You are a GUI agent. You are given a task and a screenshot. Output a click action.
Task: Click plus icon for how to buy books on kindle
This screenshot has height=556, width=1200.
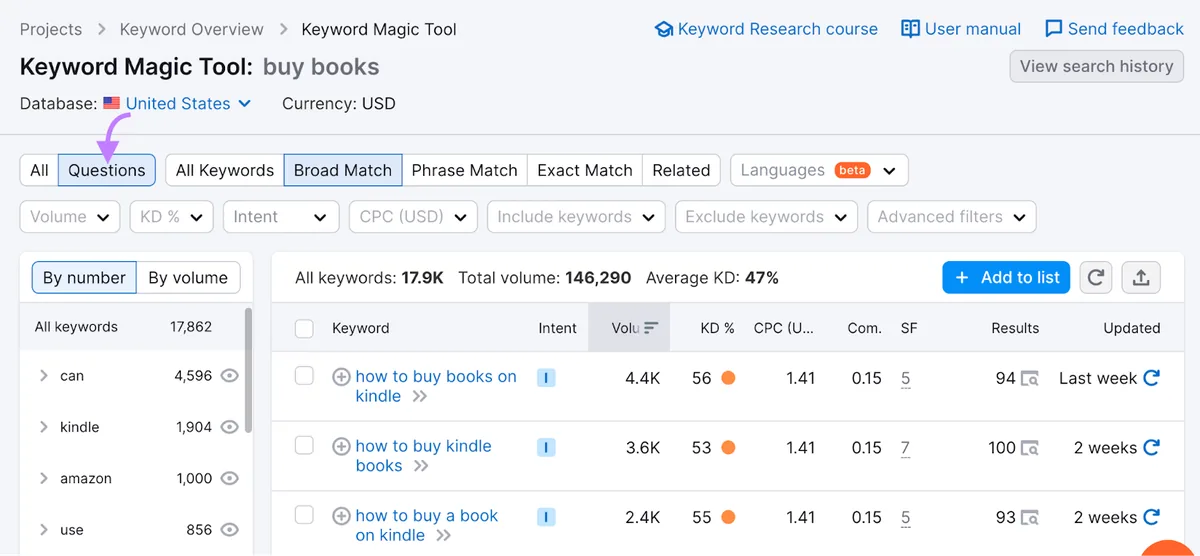(x=341, y=377)
